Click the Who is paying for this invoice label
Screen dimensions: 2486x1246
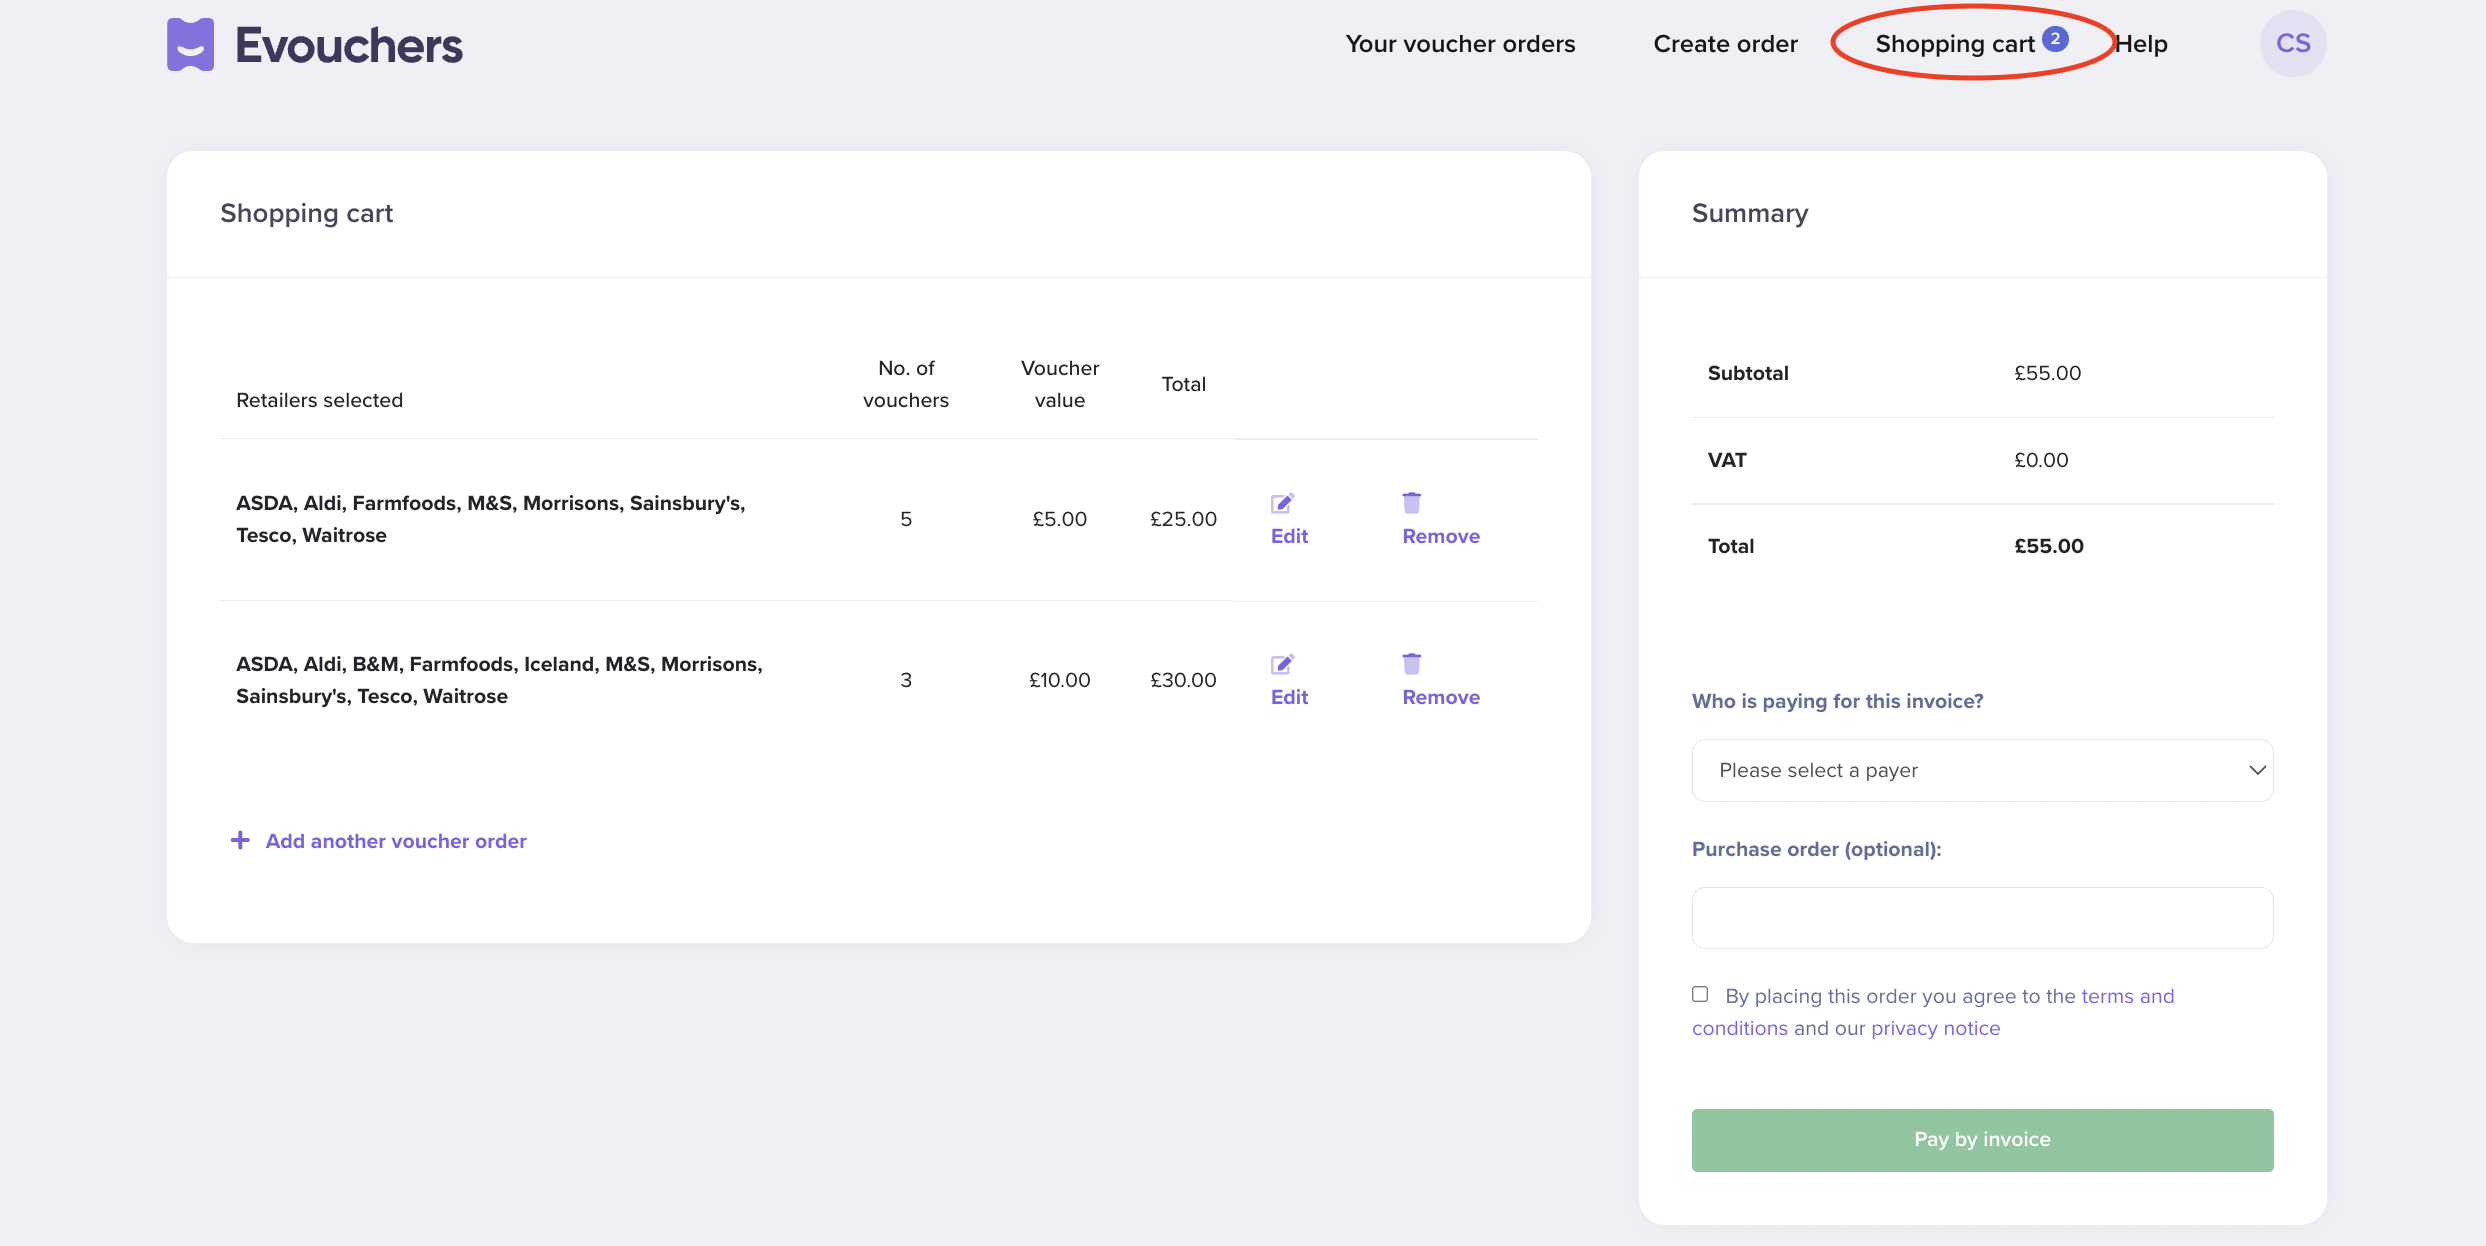click(x=1837, y=701)
